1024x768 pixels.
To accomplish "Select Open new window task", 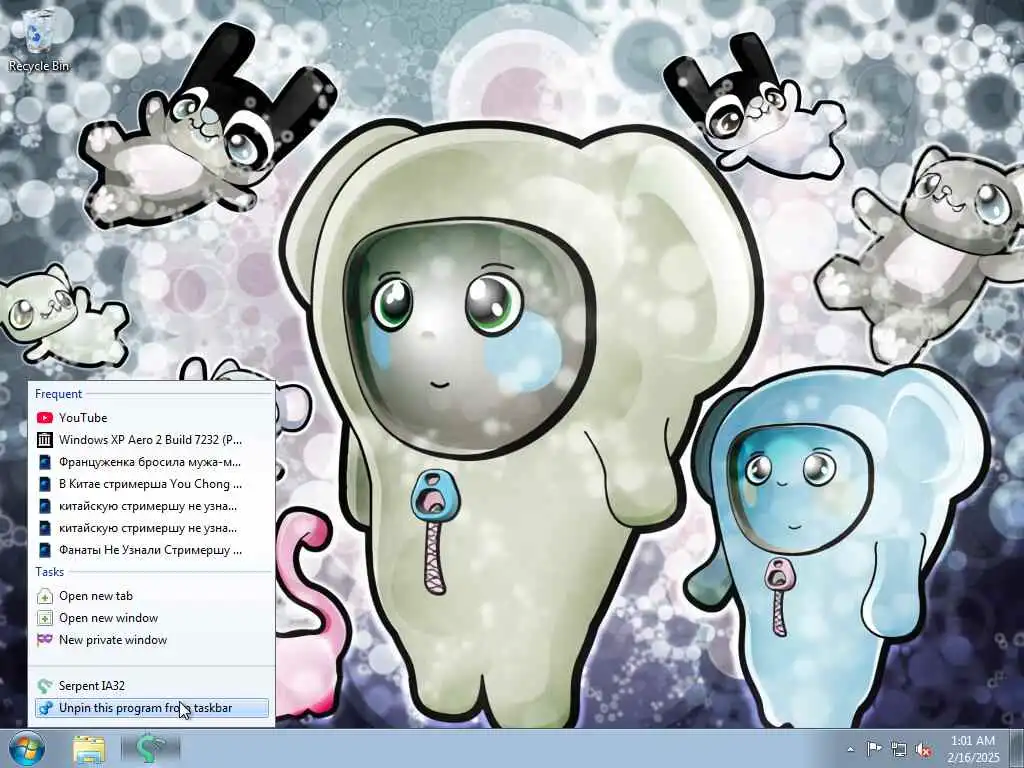I will click(152, 618).
